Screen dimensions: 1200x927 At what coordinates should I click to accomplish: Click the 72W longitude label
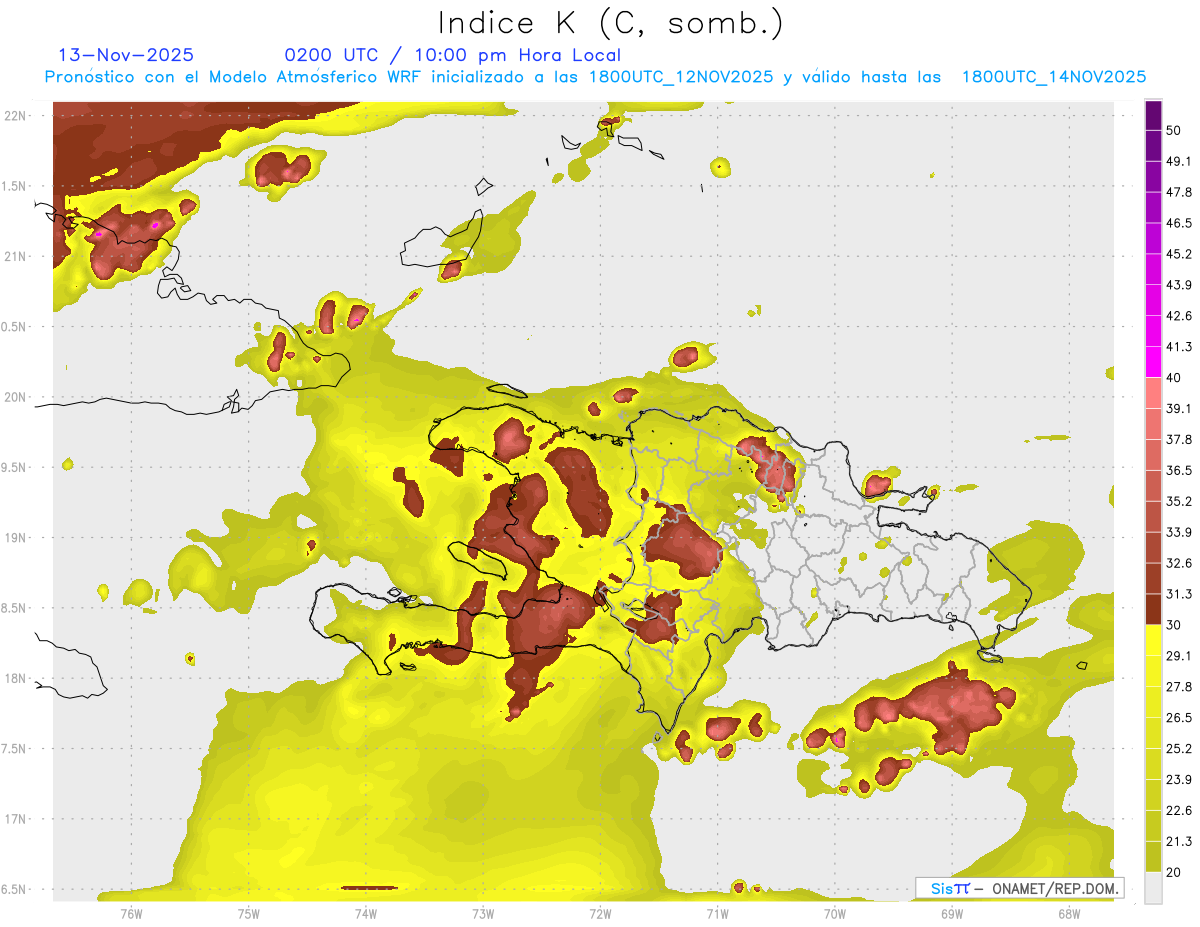pyautogui.click(x=600, y=914)
